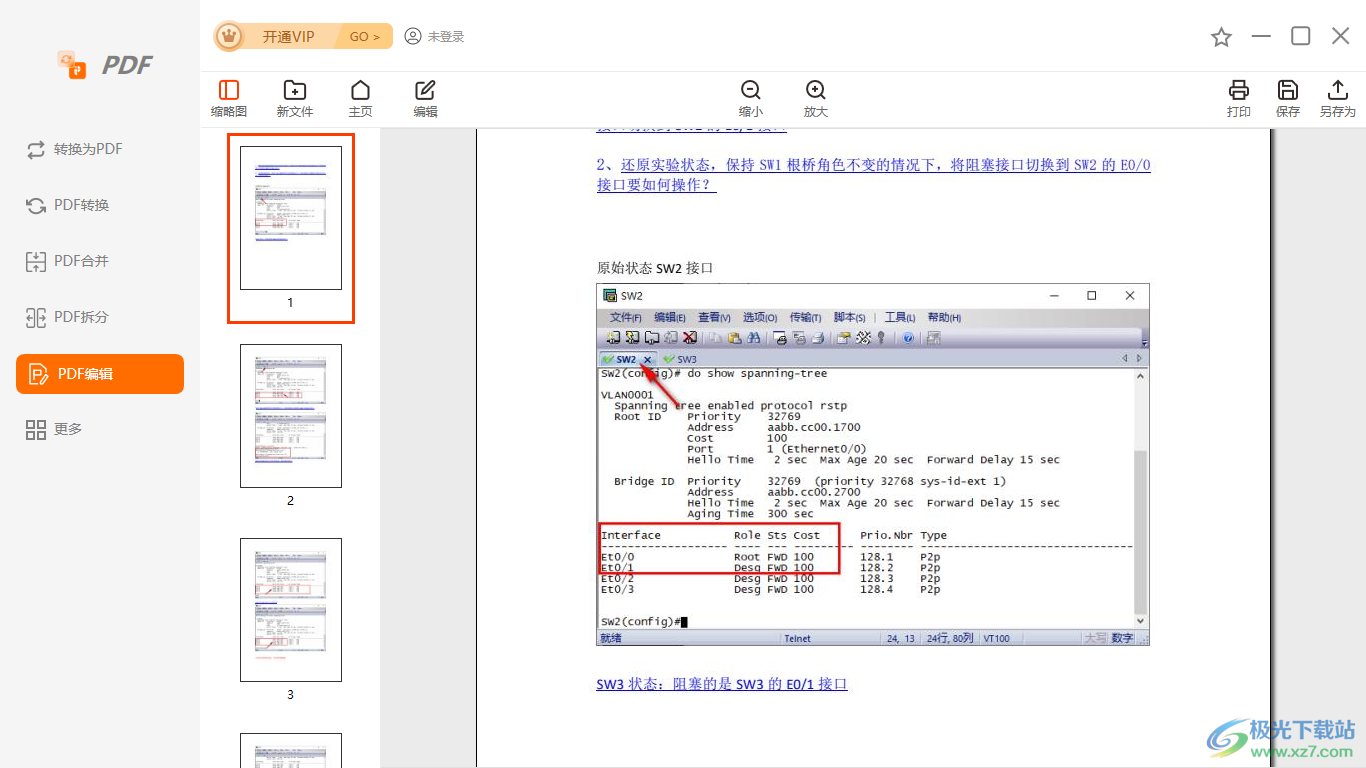Save the document (保存)
This screenshot has height=768, width=1366.
tap(1288, 99)
